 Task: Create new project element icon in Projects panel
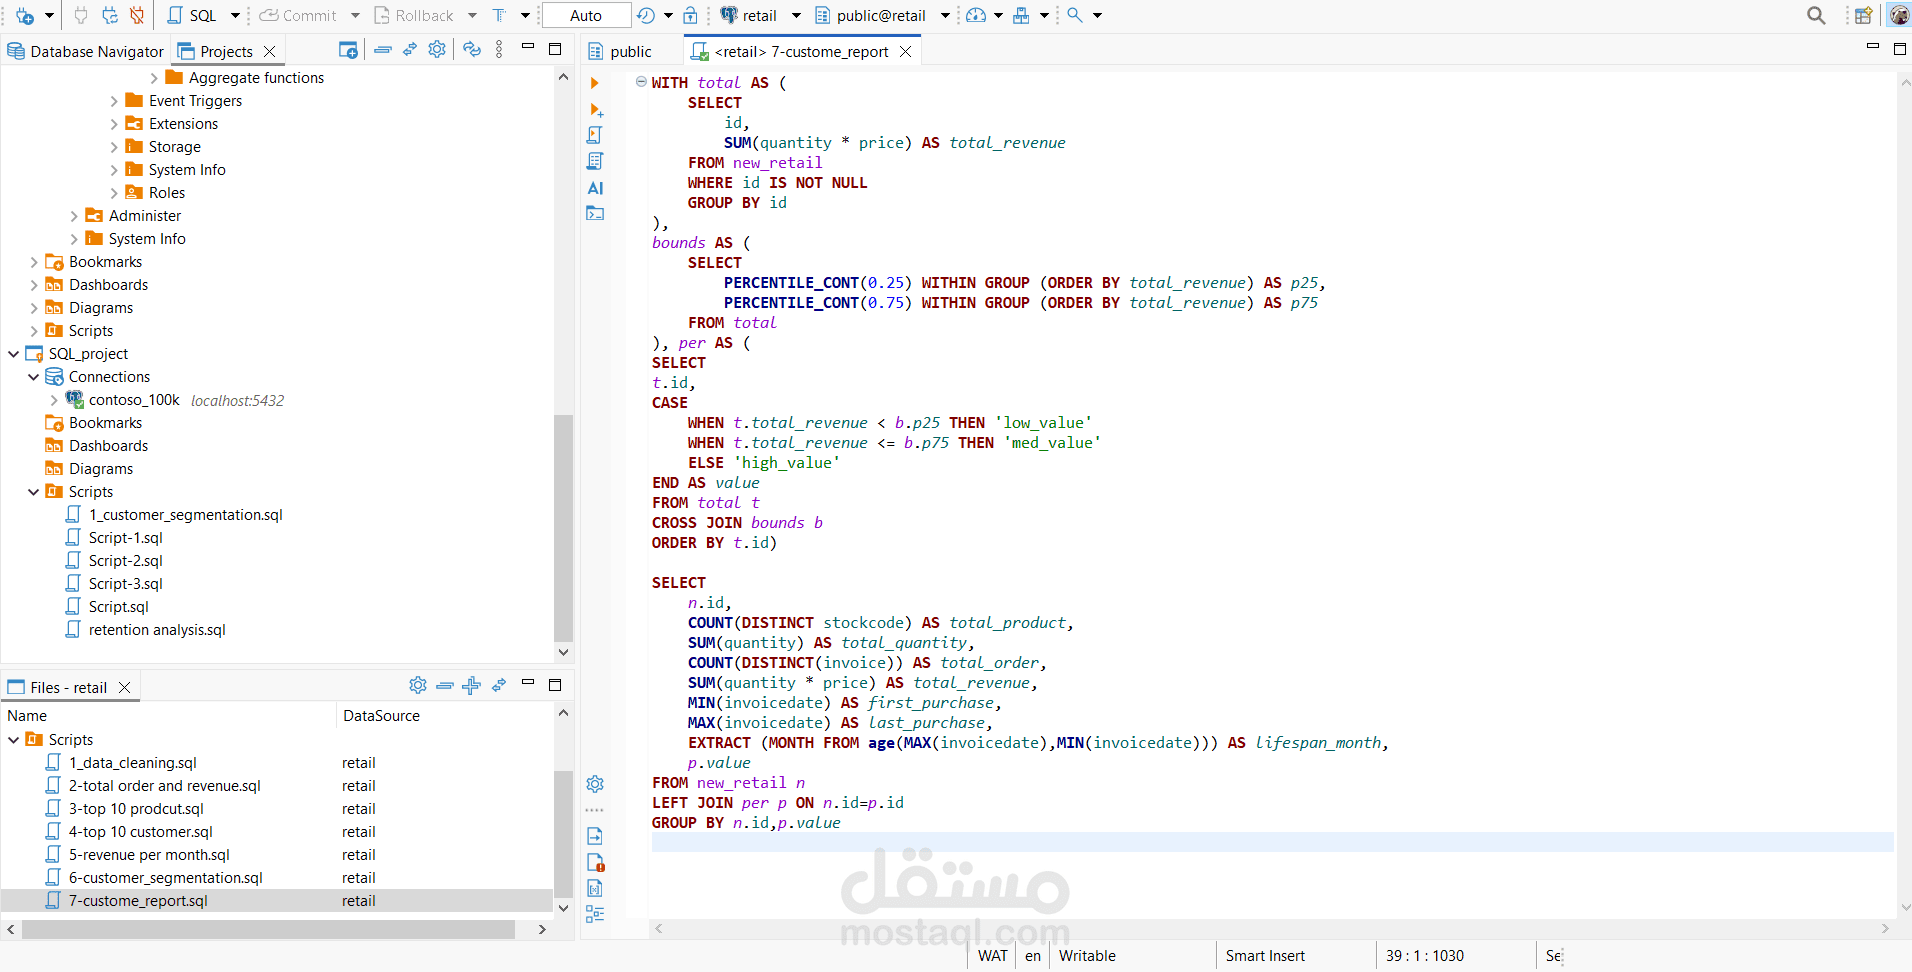click(348, 50)
